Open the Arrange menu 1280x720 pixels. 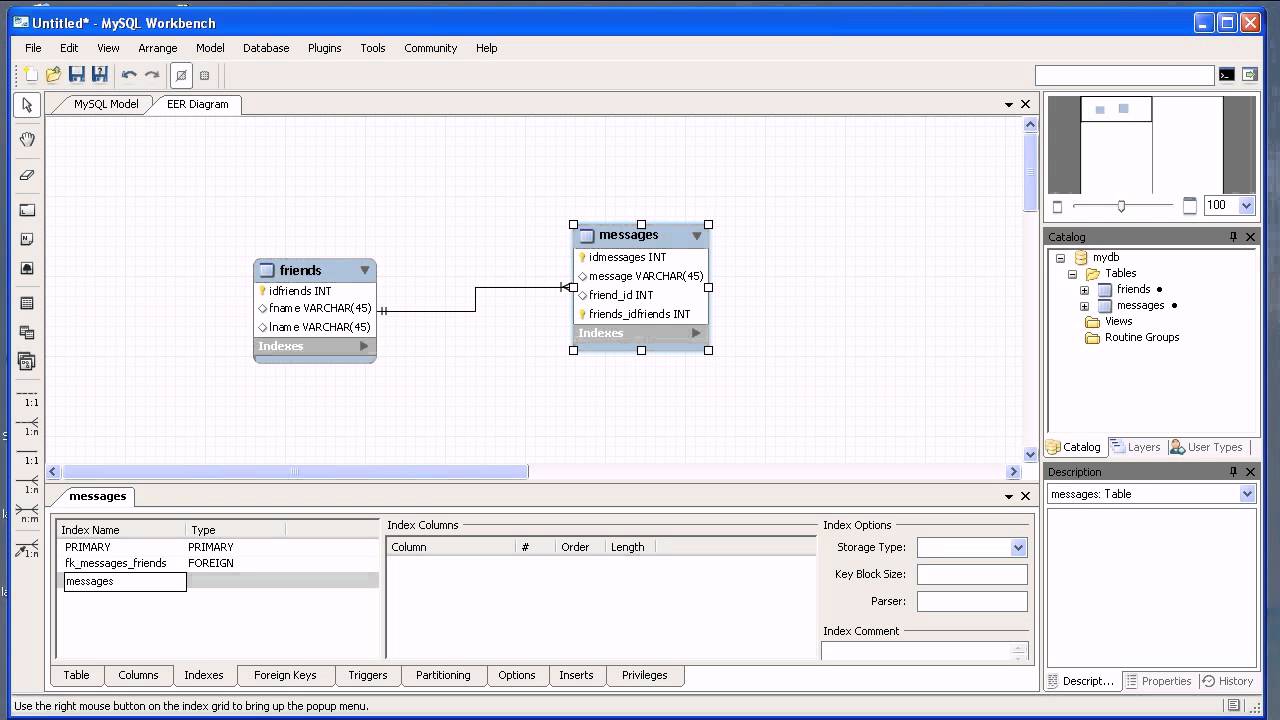pyautogui.click(x=158, y=48)
